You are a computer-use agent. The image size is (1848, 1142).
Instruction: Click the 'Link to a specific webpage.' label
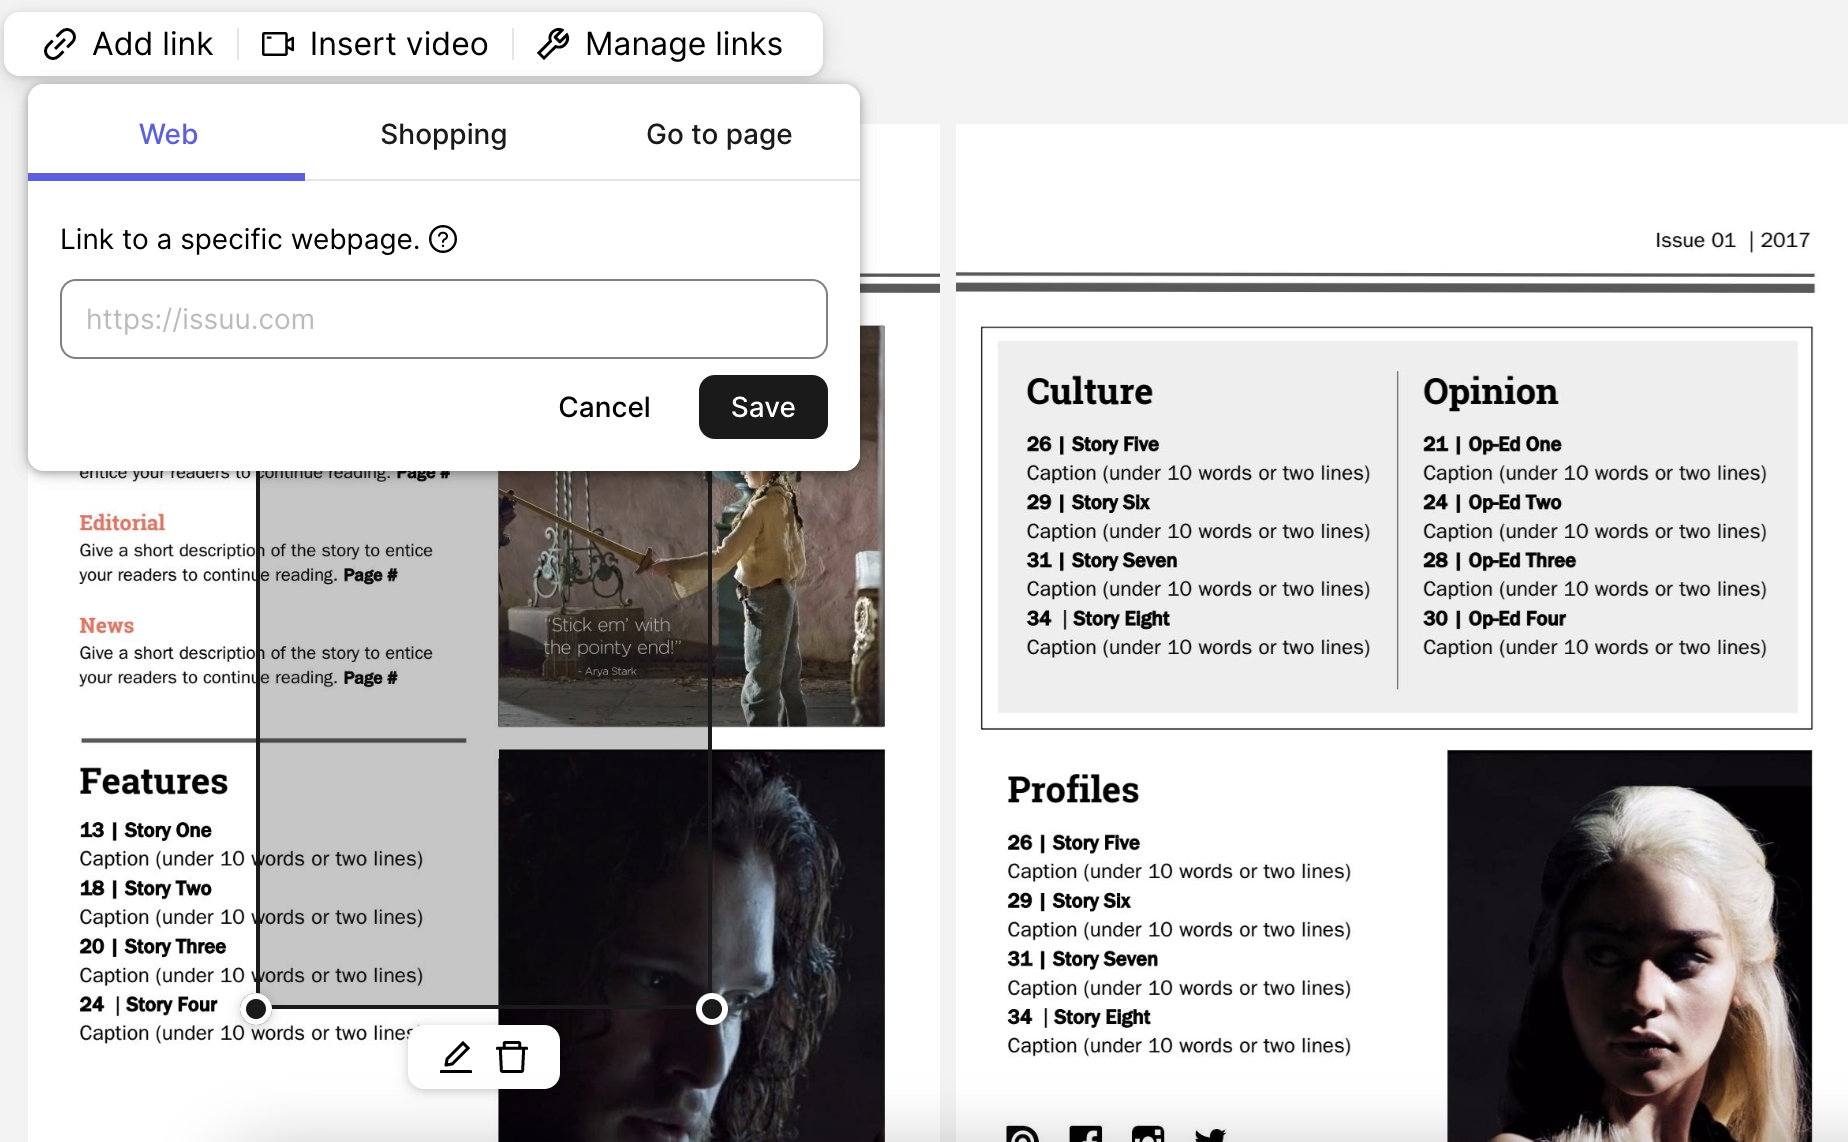[x=239, y=239]
